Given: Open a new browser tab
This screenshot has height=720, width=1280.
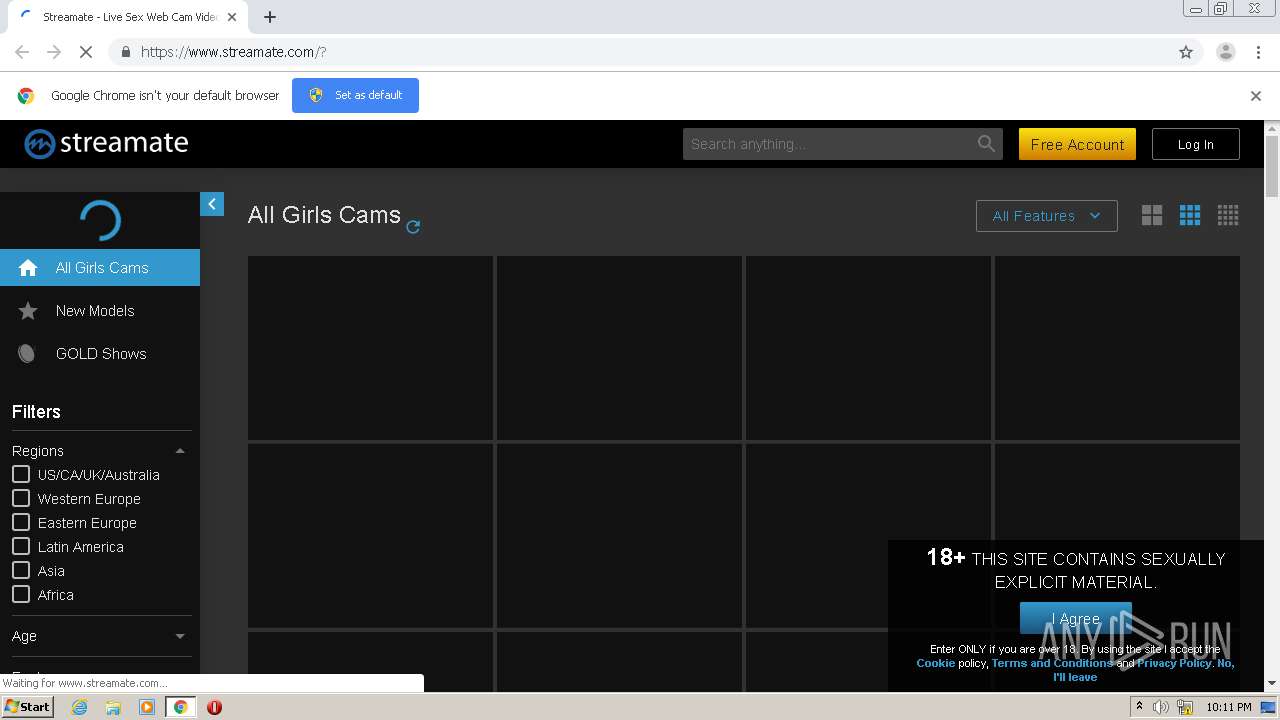Looking at the screenshot, I should tap(270, 17).
